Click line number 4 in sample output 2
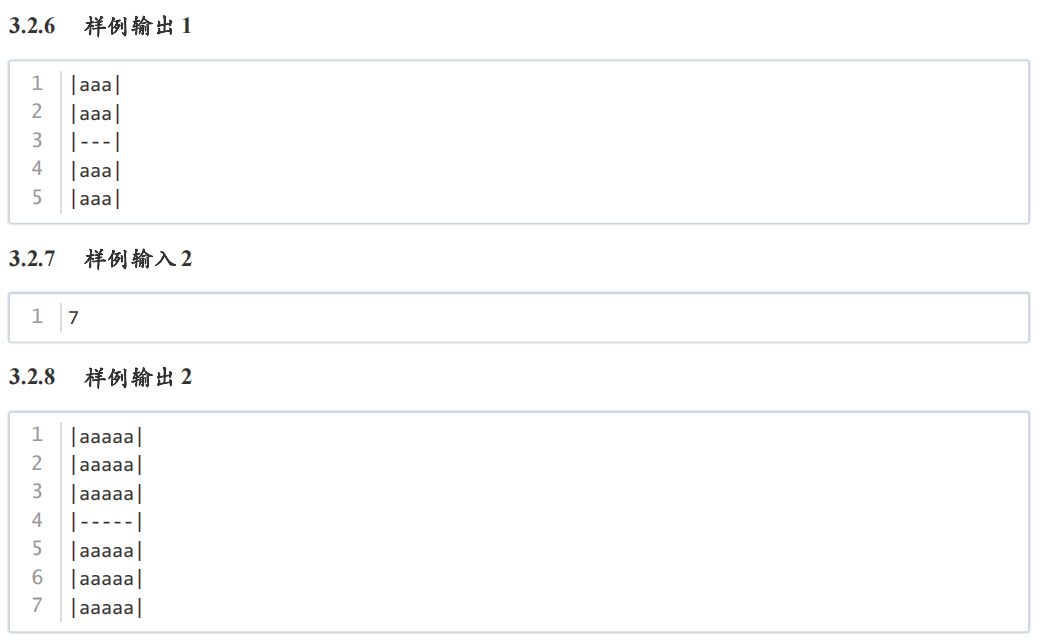This screenshot has height=643, width=1044. (x=37, y=520)
